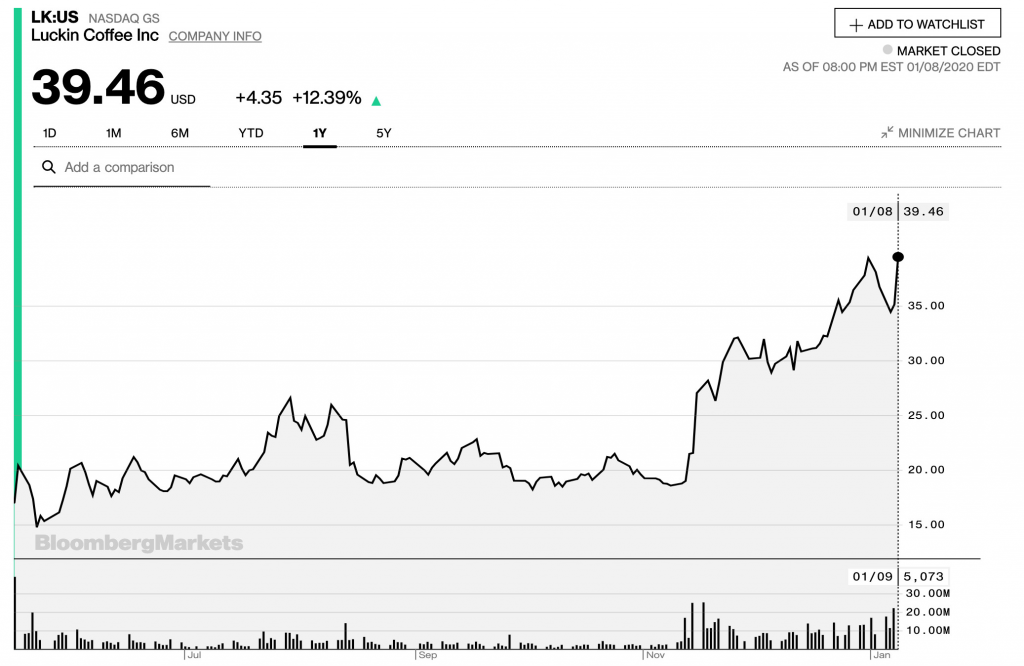Click the Sep x-axis label

(x=428, y=655)
